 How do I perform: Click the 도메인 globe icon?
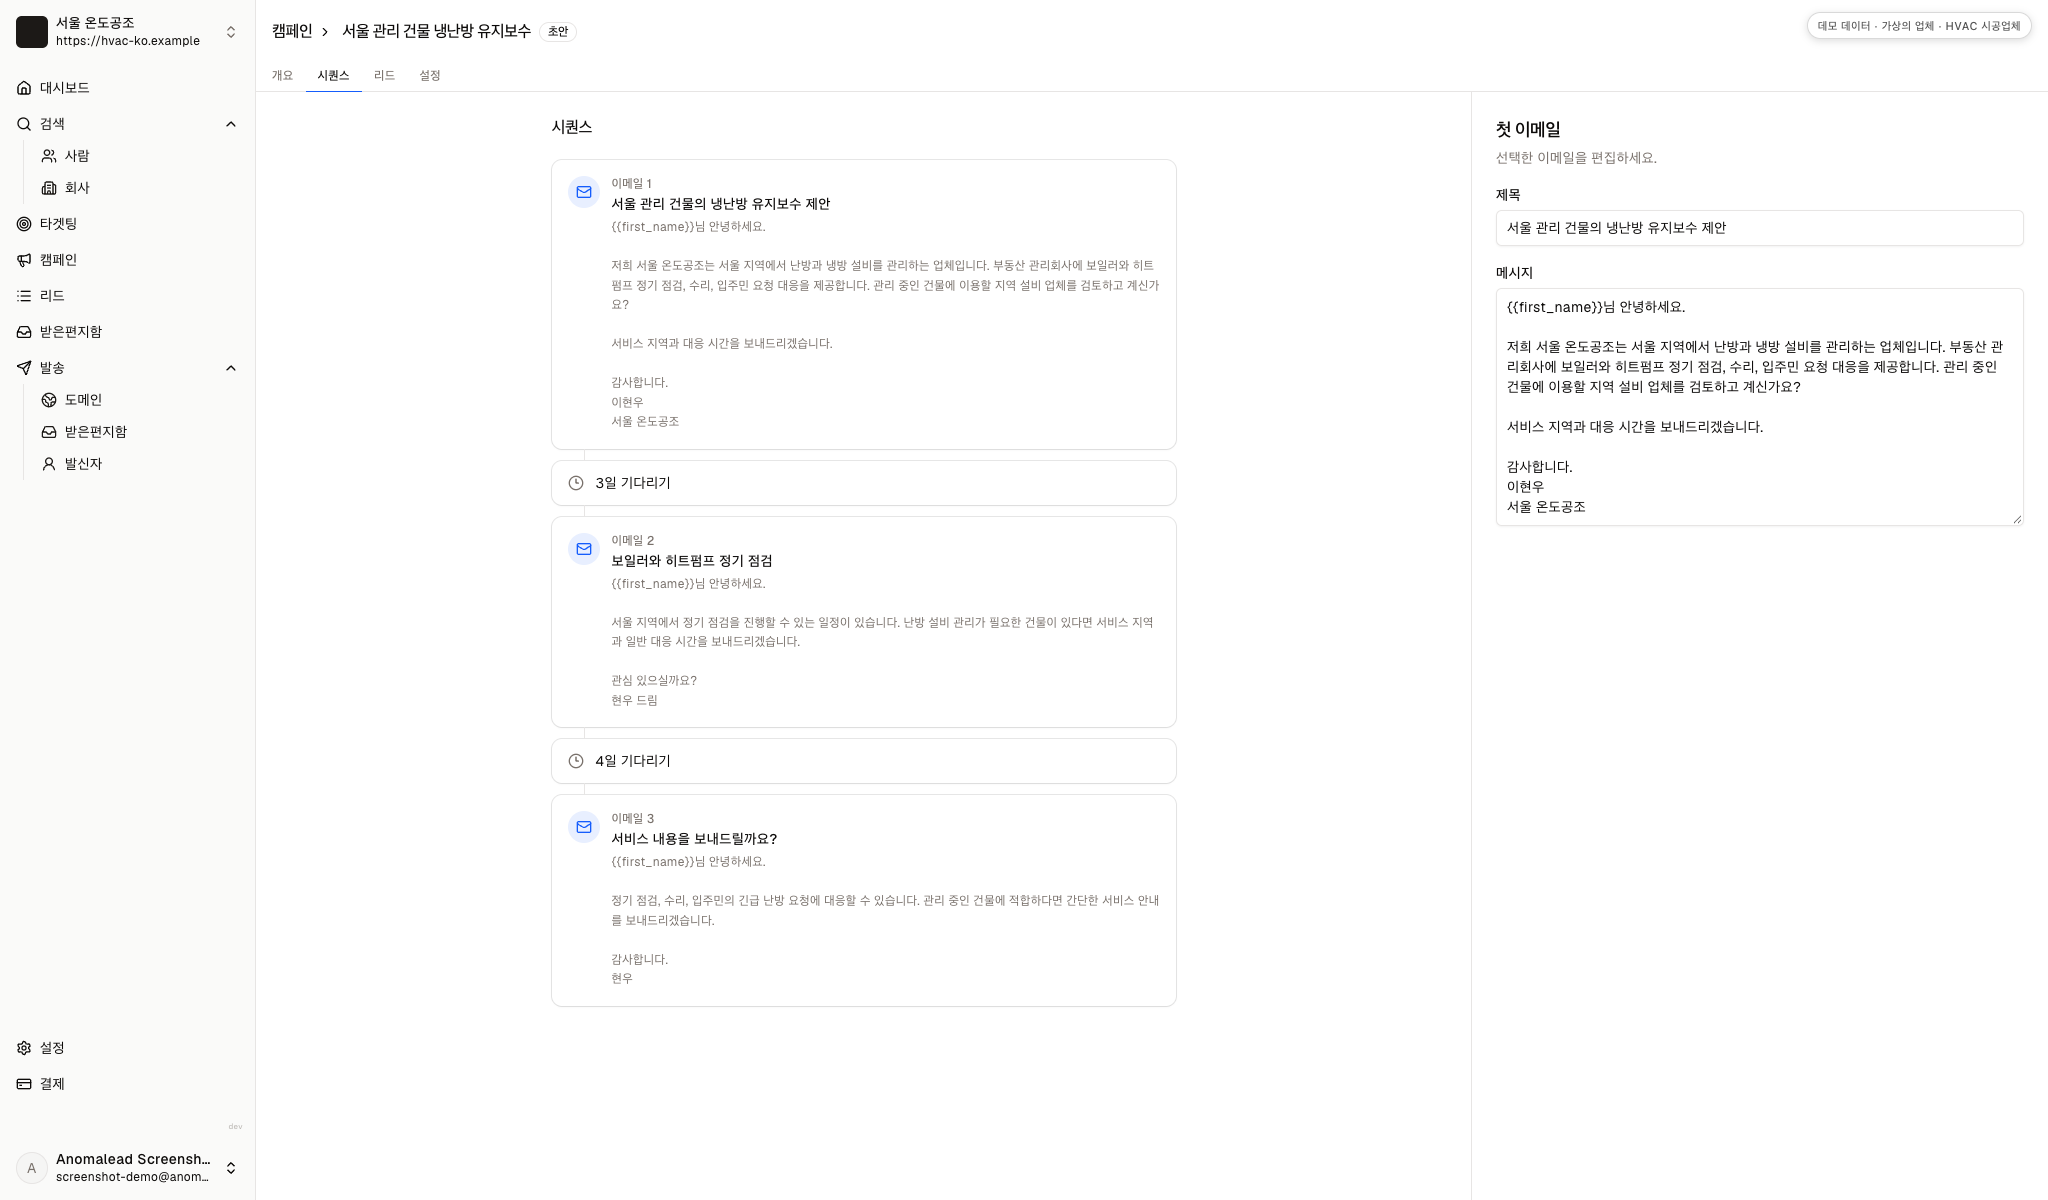coord(49,400)
